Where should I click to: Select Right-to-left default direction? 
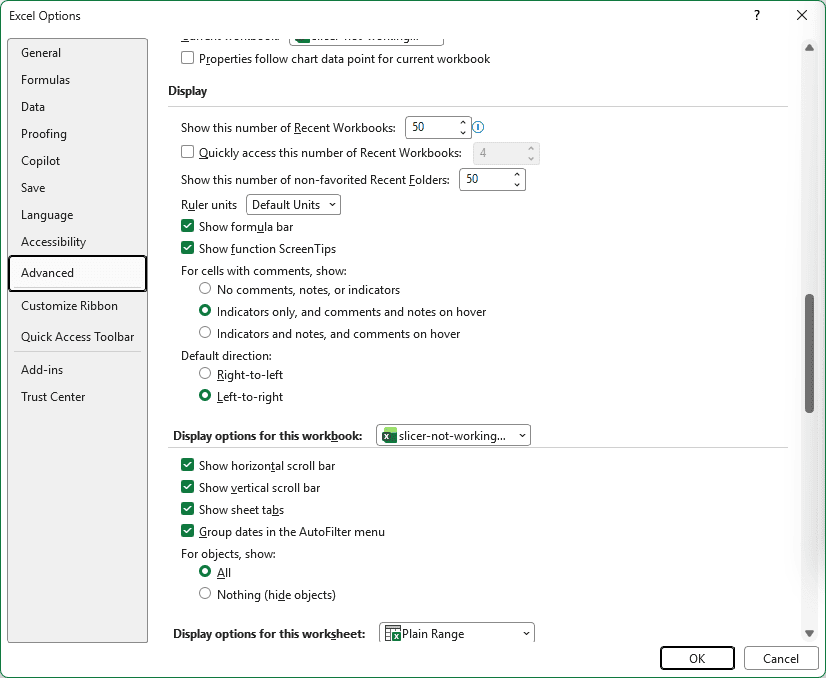(205, 374)
